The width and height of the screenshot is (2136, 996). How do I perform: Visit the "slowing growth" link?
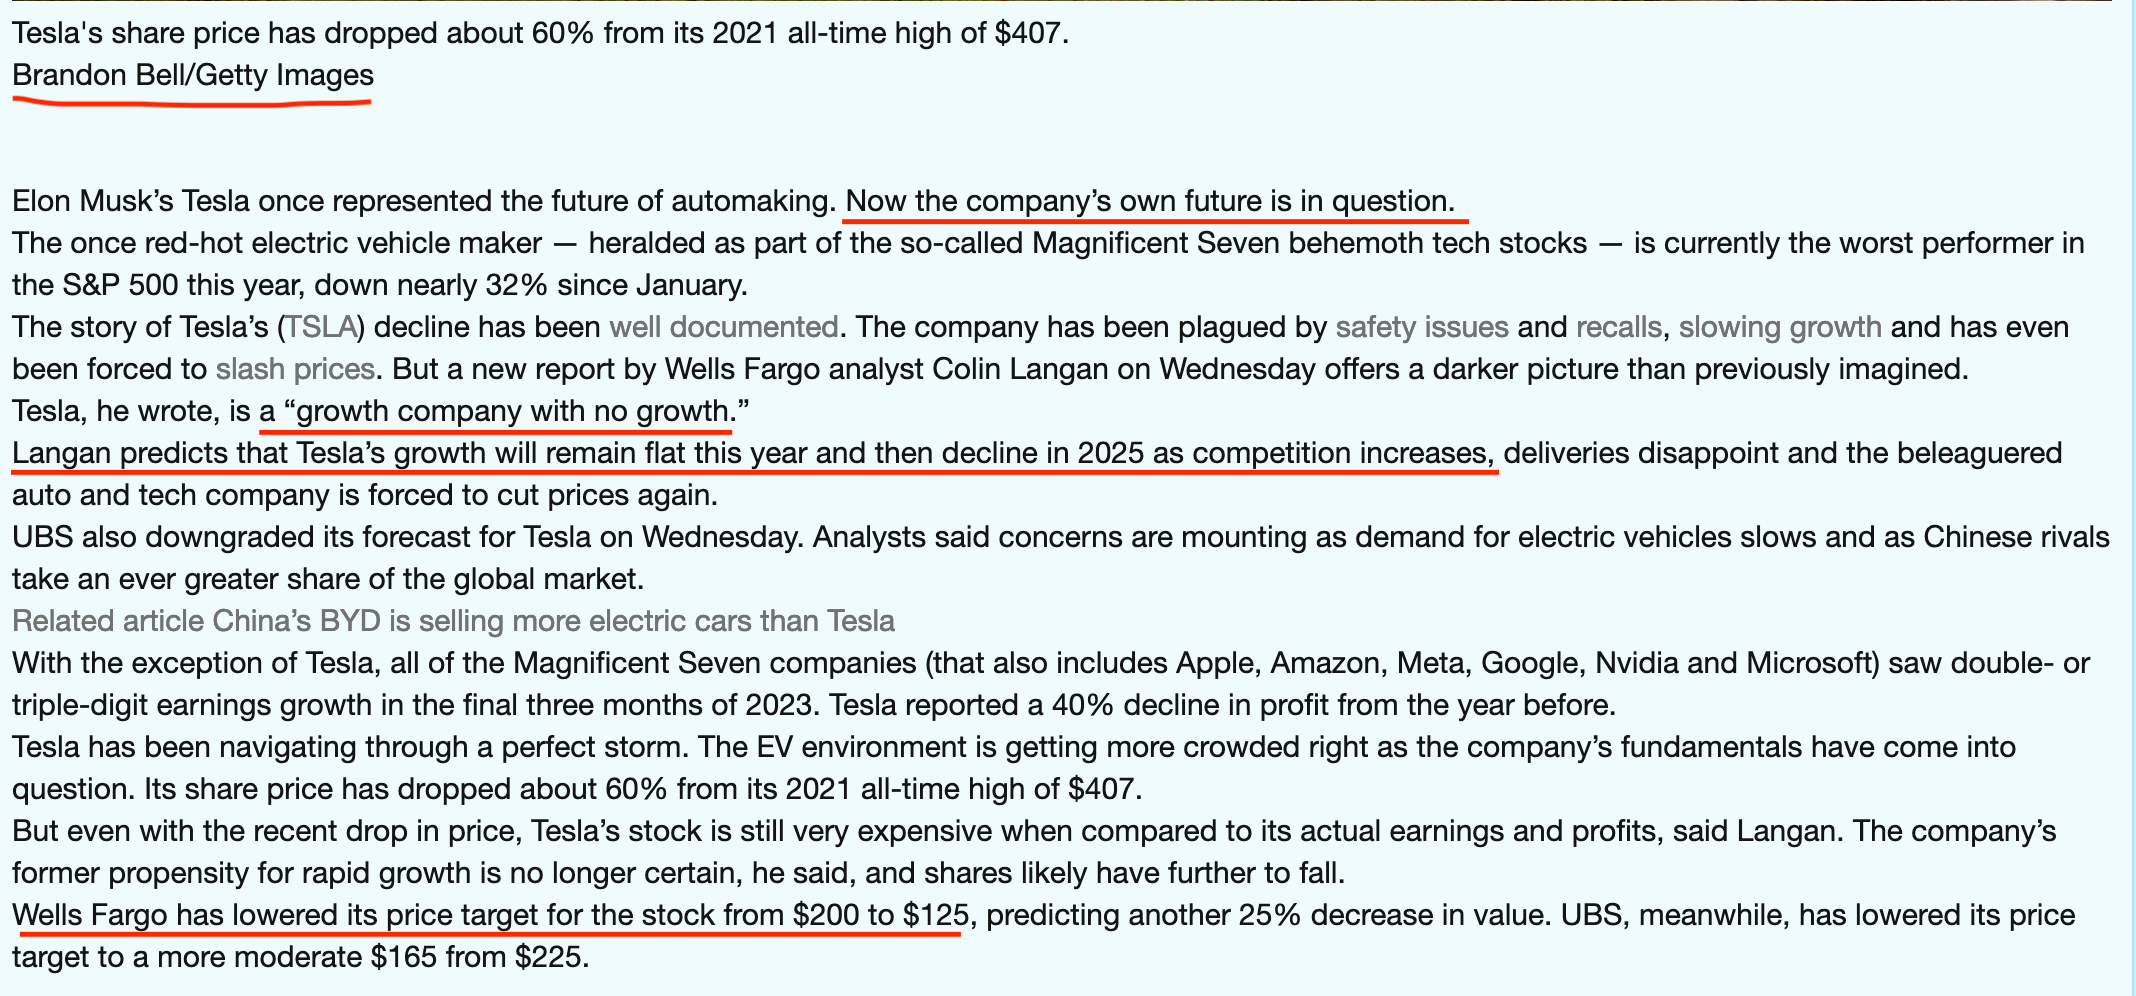(x=1779, y=328)
